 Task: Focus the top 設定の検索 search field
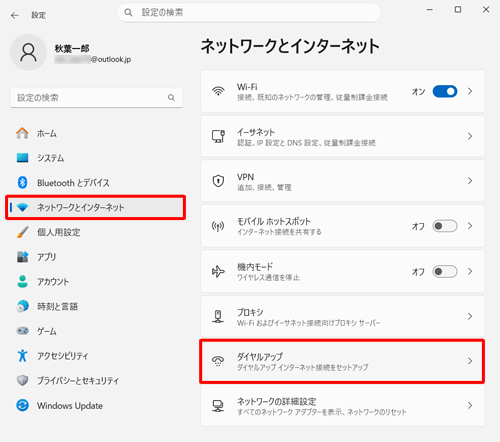point(249,13)
